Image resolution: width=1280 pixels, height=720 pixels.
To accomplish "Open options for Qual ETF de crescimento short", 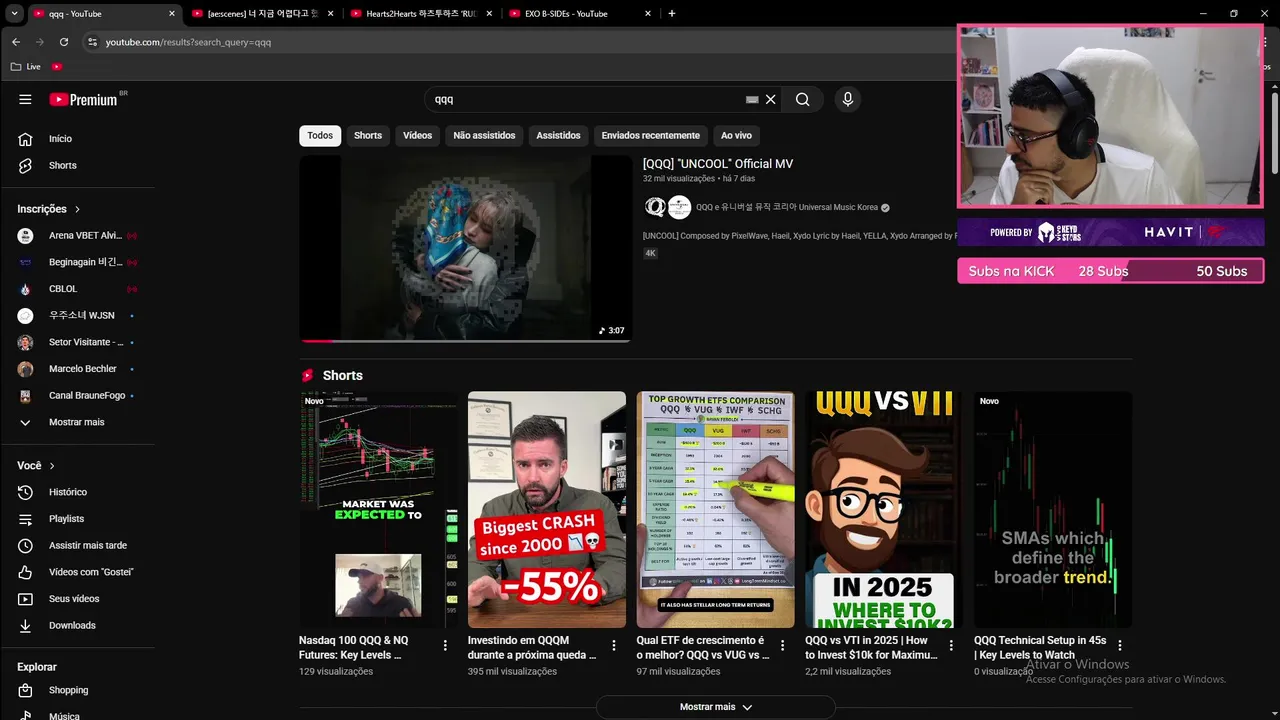I will (782, 646).
